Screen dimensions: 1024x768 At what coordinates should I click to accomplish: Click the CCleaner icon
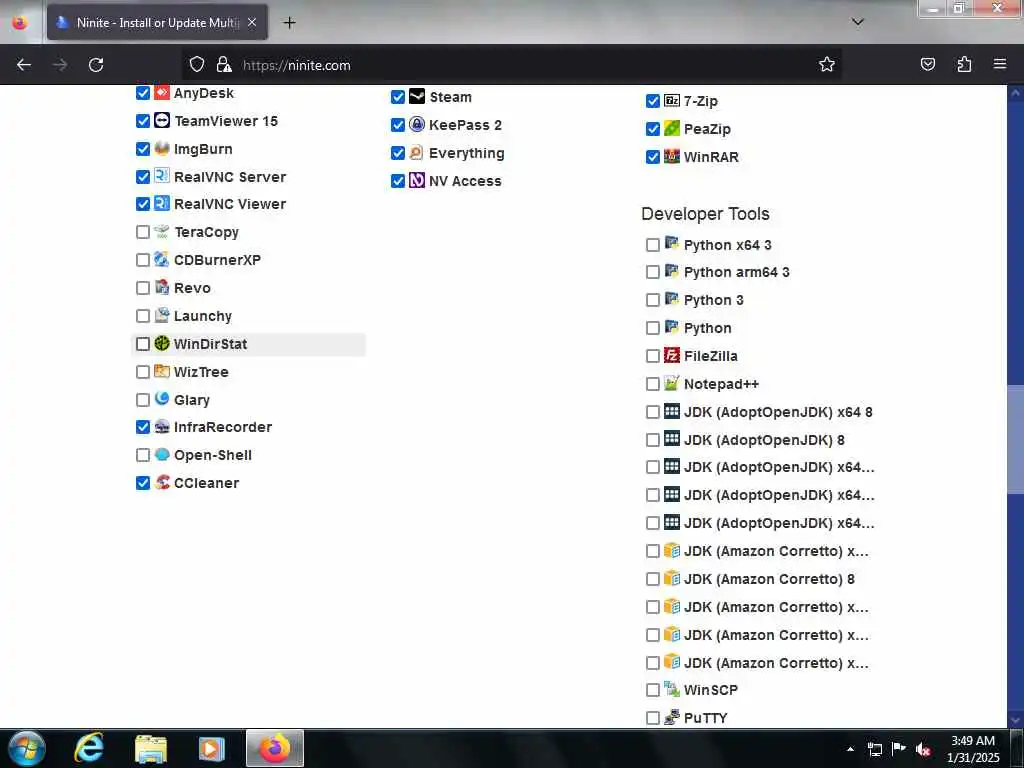(x=162, y=483)
